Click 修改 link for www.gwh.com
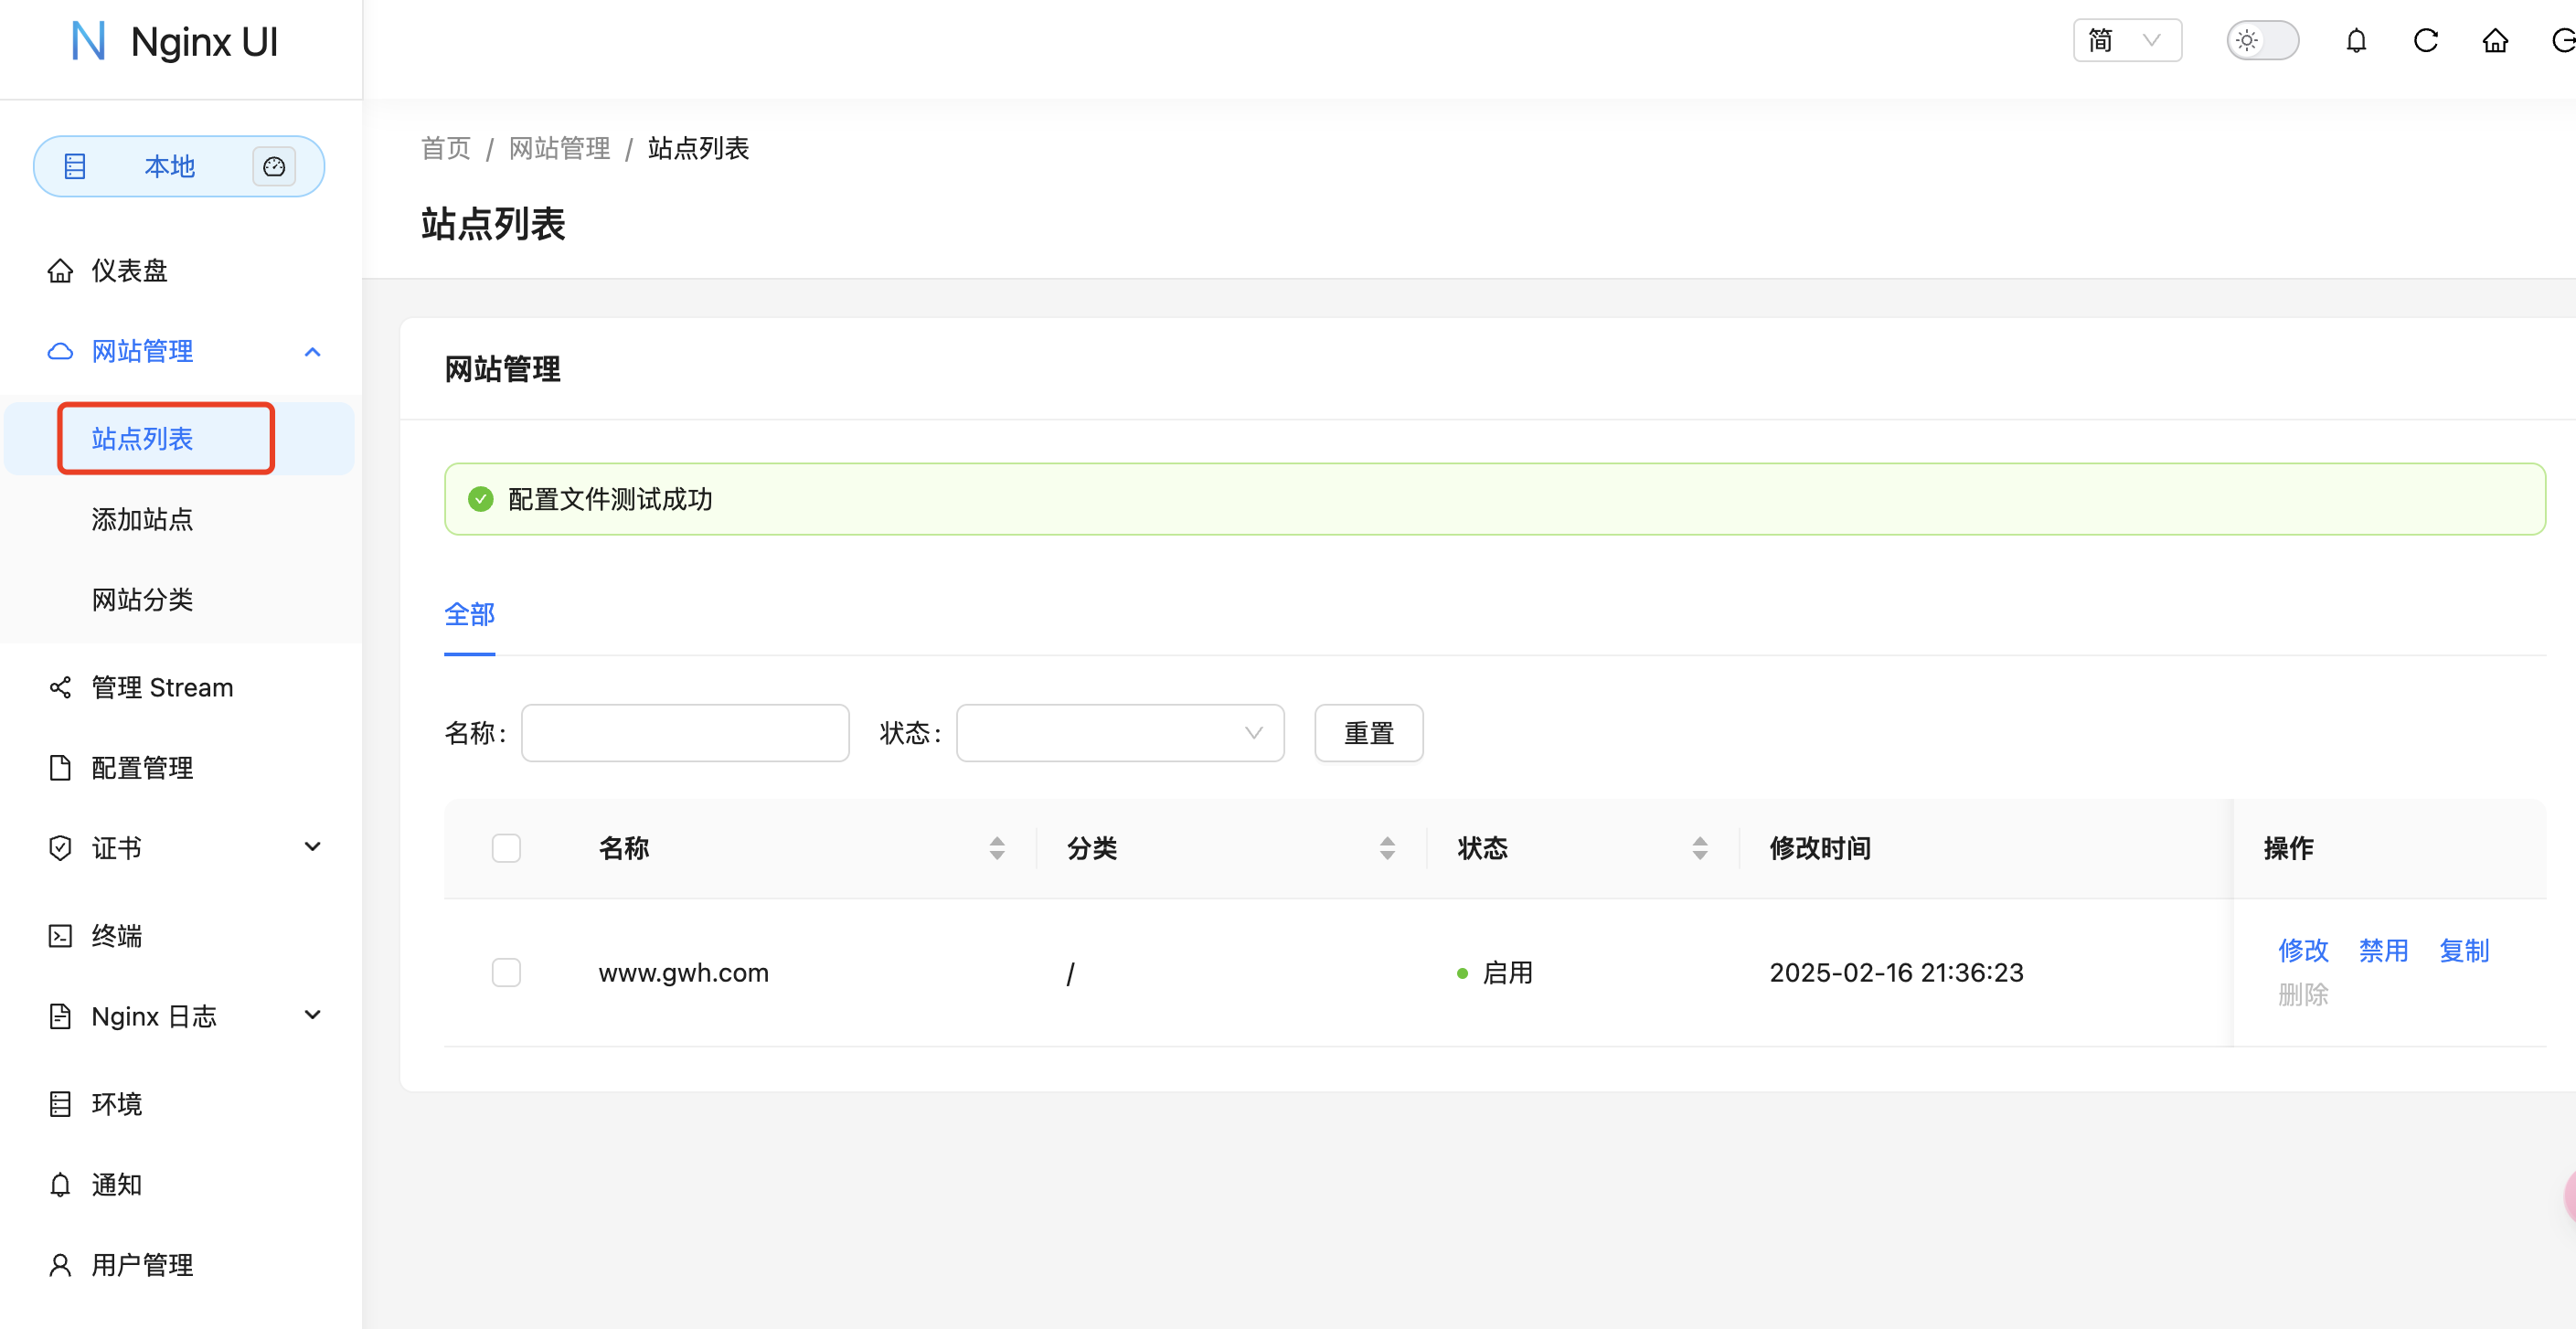This screenshot has height=1329, width=2576. click(x=2303, y=950)
